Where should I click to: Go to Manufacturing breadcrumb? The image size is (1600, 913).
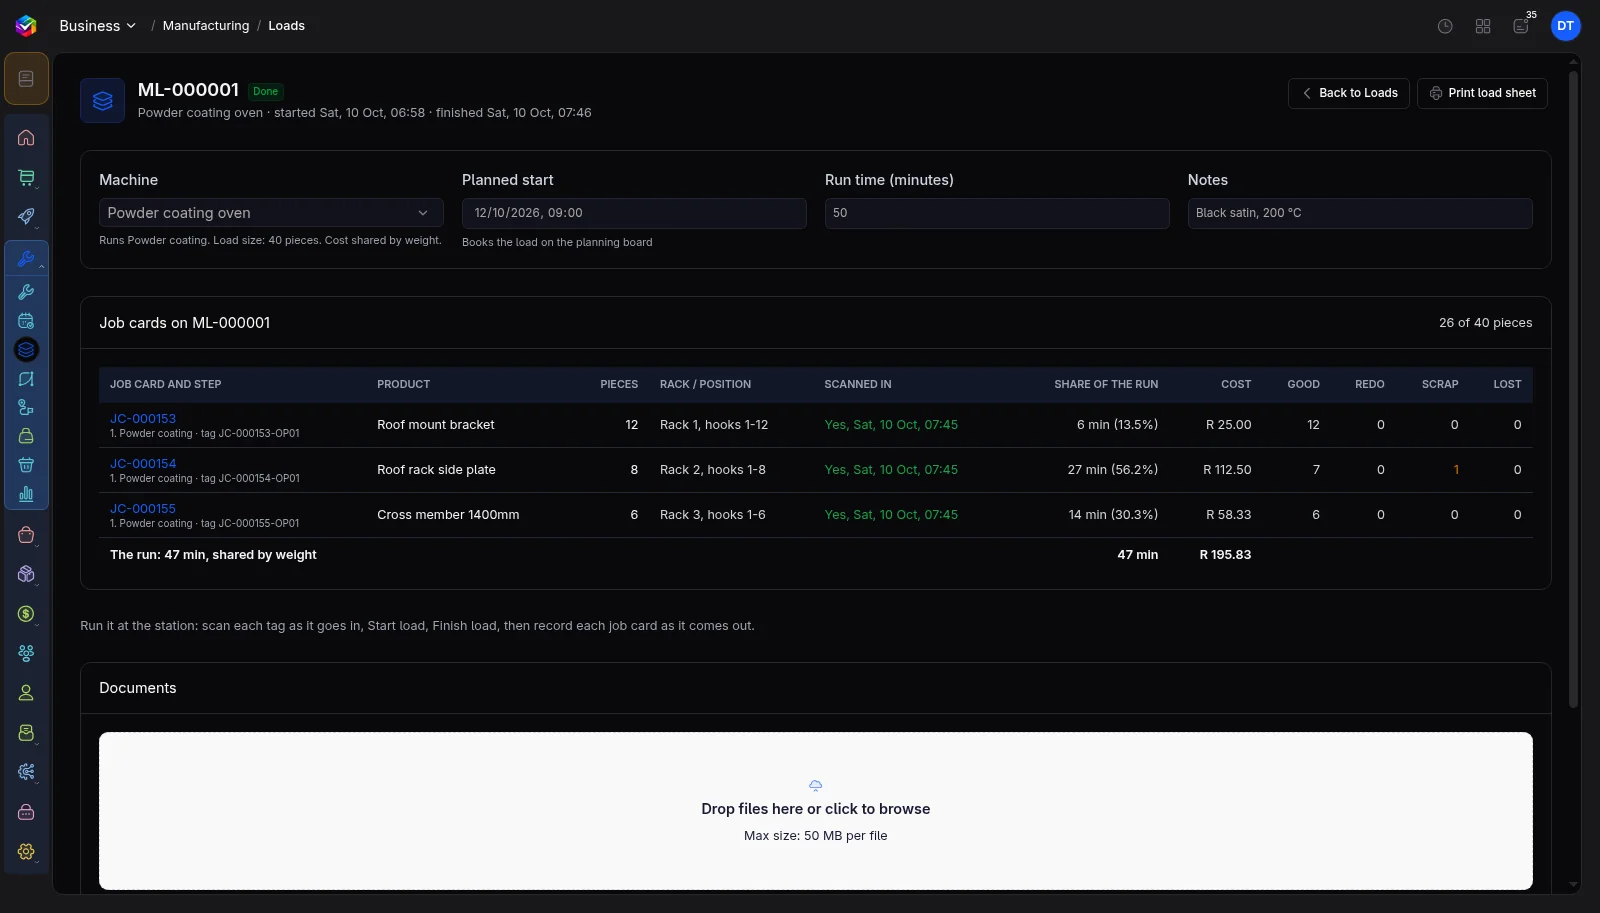[206, 26]
